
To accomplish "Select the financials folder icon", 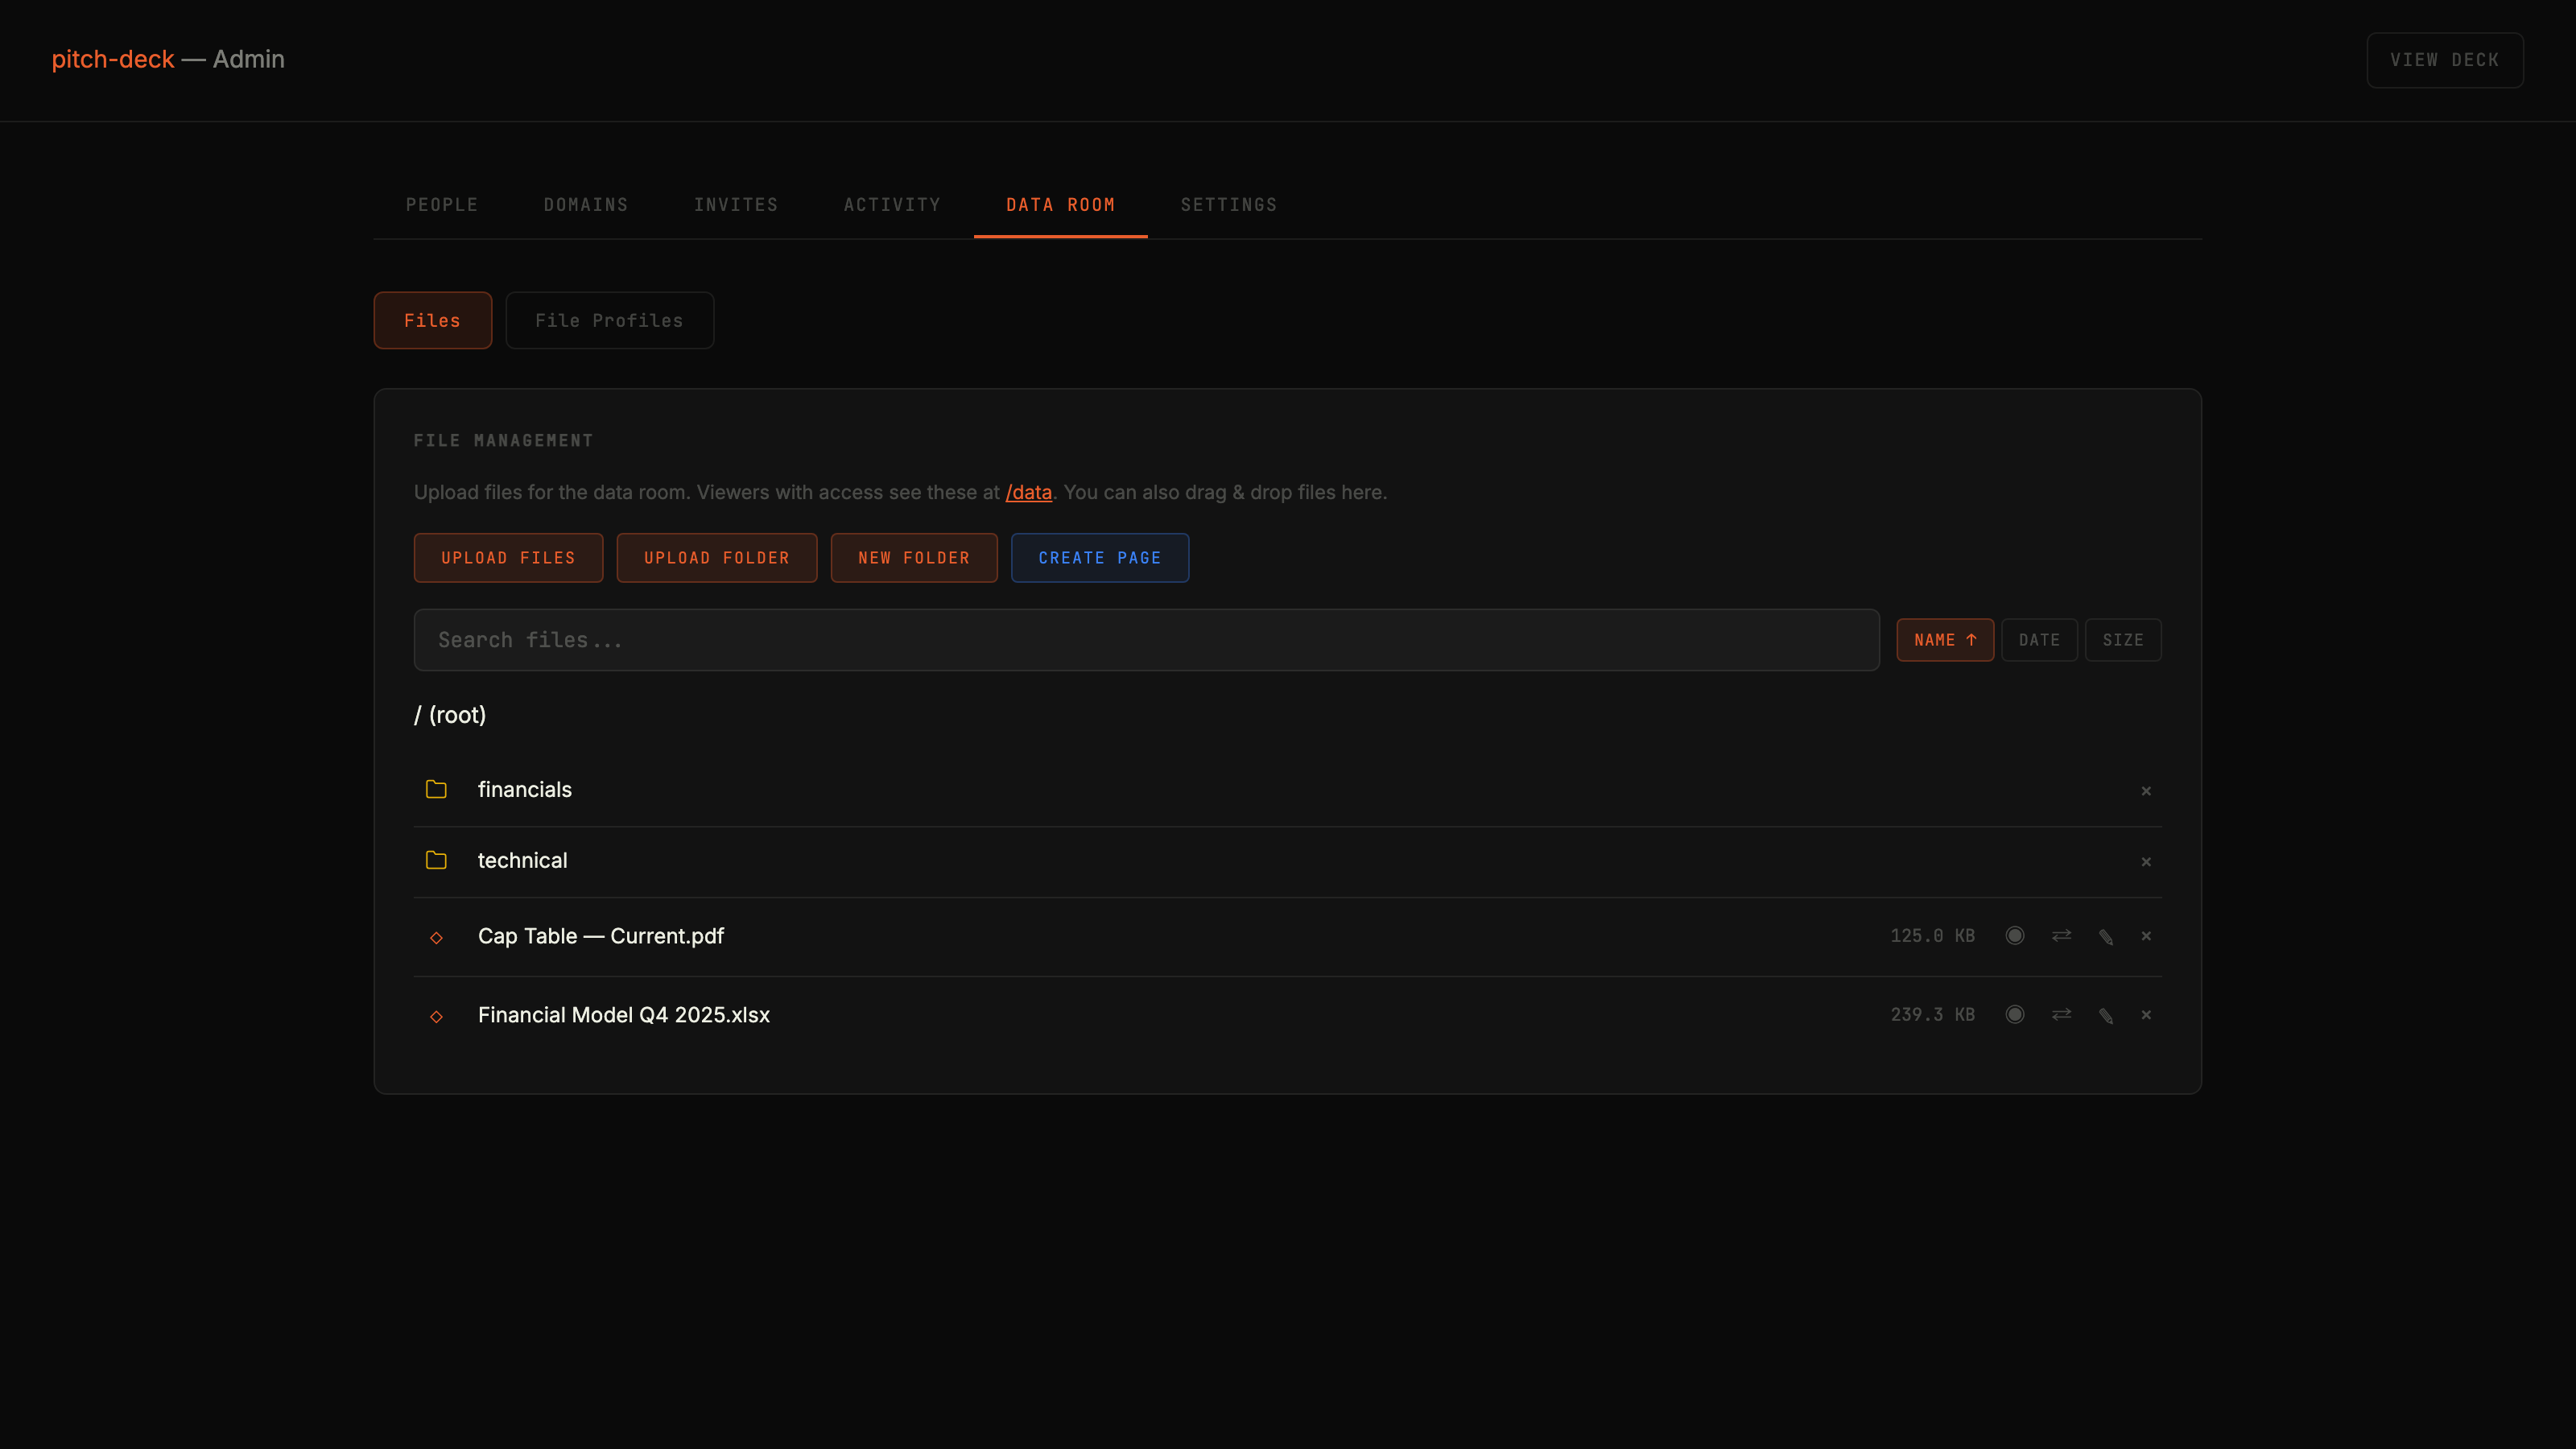I will tap(436, 789).
